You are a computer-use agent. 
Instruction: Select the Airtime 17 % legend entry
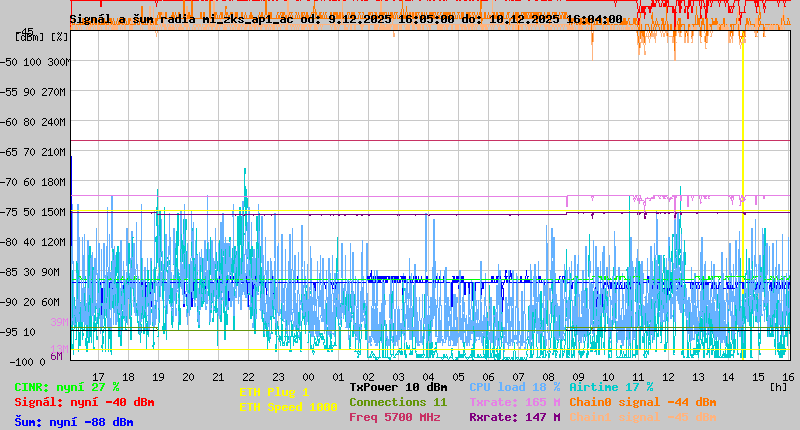click(611, 387)
